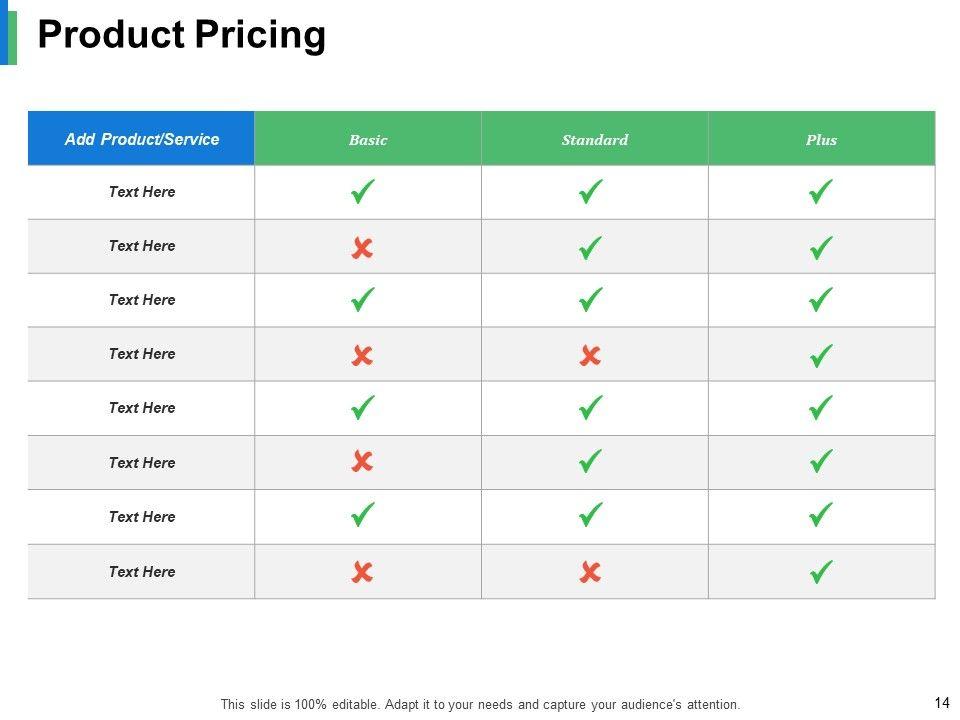Click the first Text Here row label

point(142,192)
